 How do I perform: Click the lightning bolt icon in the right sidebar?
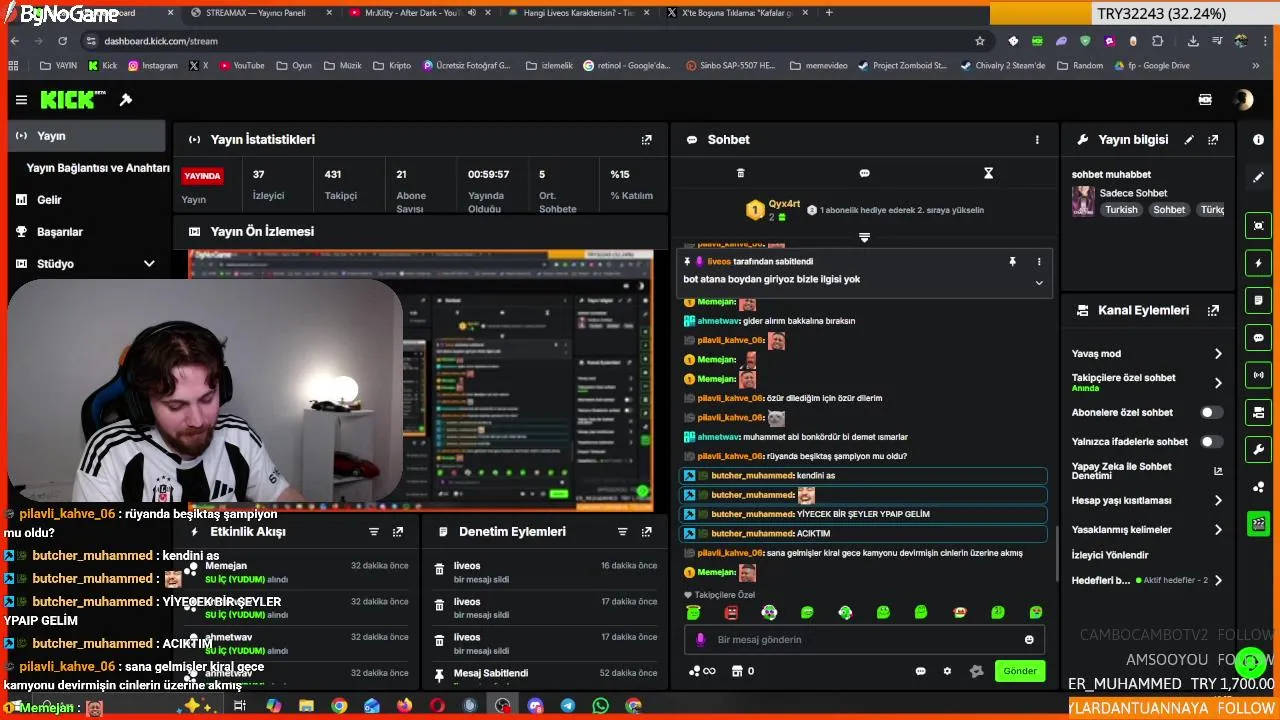[1258, 263]
